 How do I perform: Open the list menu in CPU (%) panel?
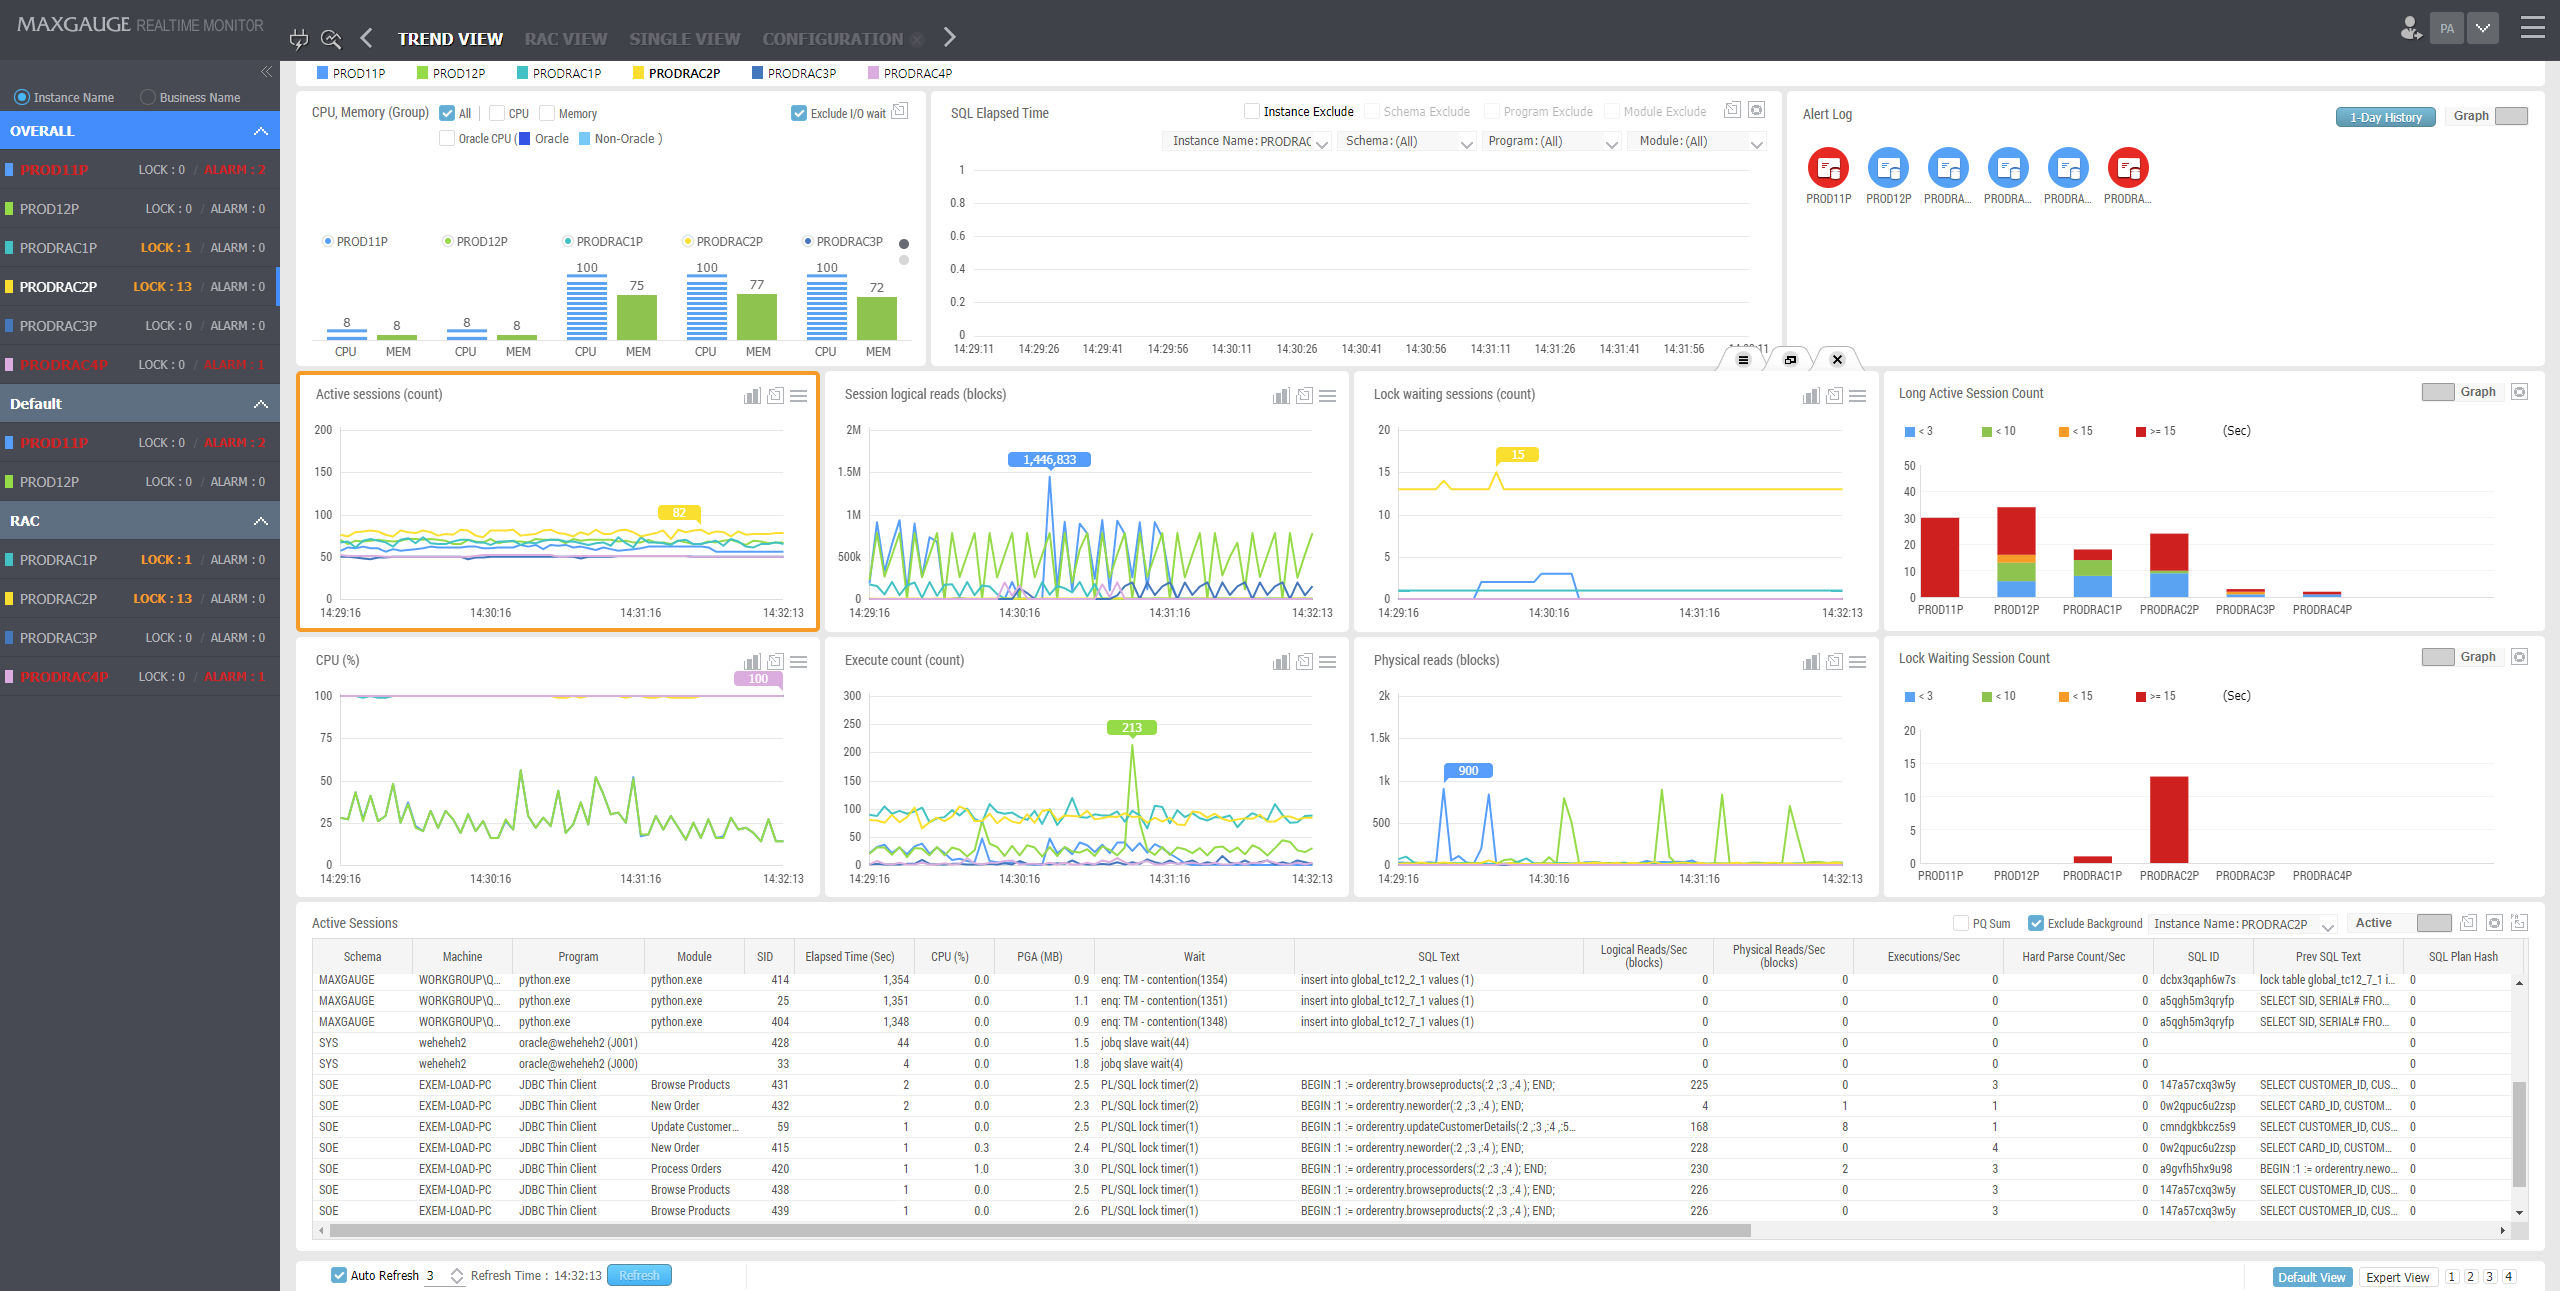click(799, 662)
